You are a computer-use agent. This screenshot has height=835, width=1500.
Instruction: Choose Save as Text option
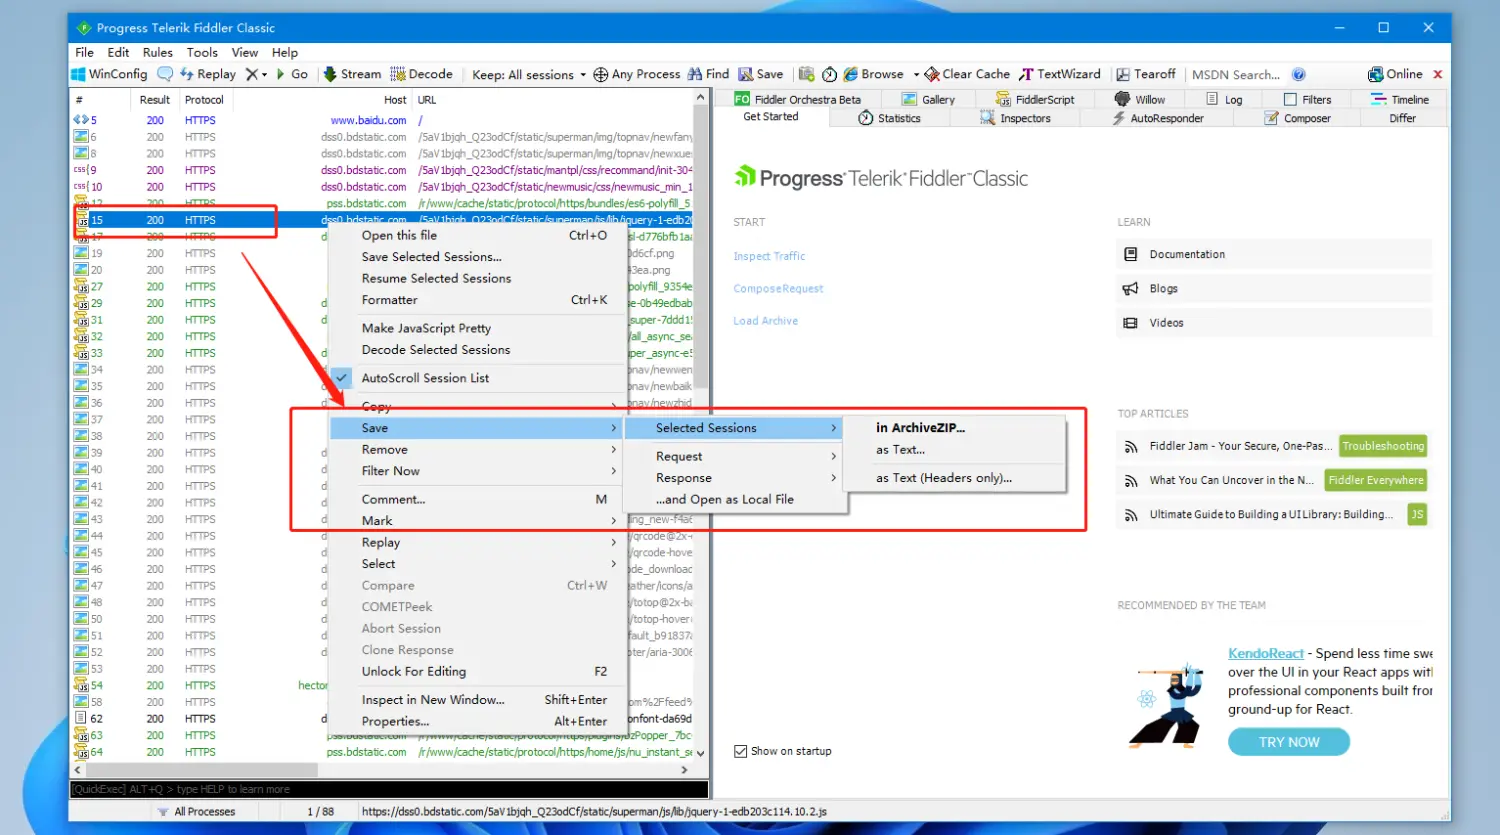click(x=955, y=450)
